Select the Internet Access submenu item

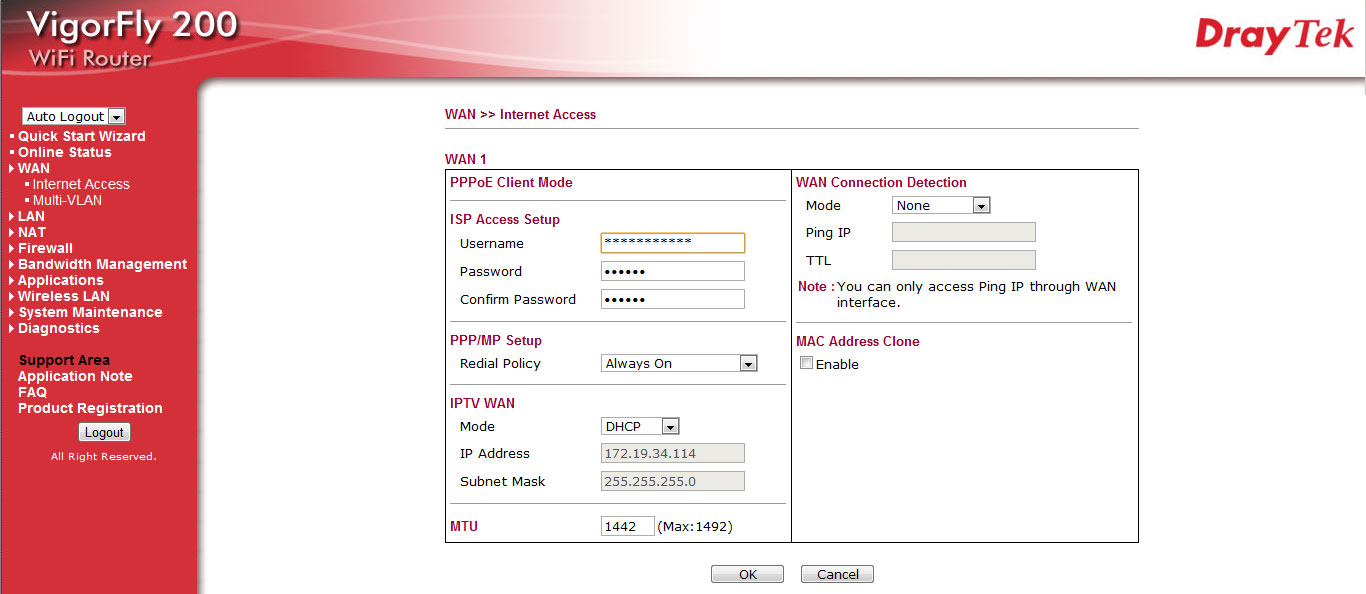(x=80, y=184)
